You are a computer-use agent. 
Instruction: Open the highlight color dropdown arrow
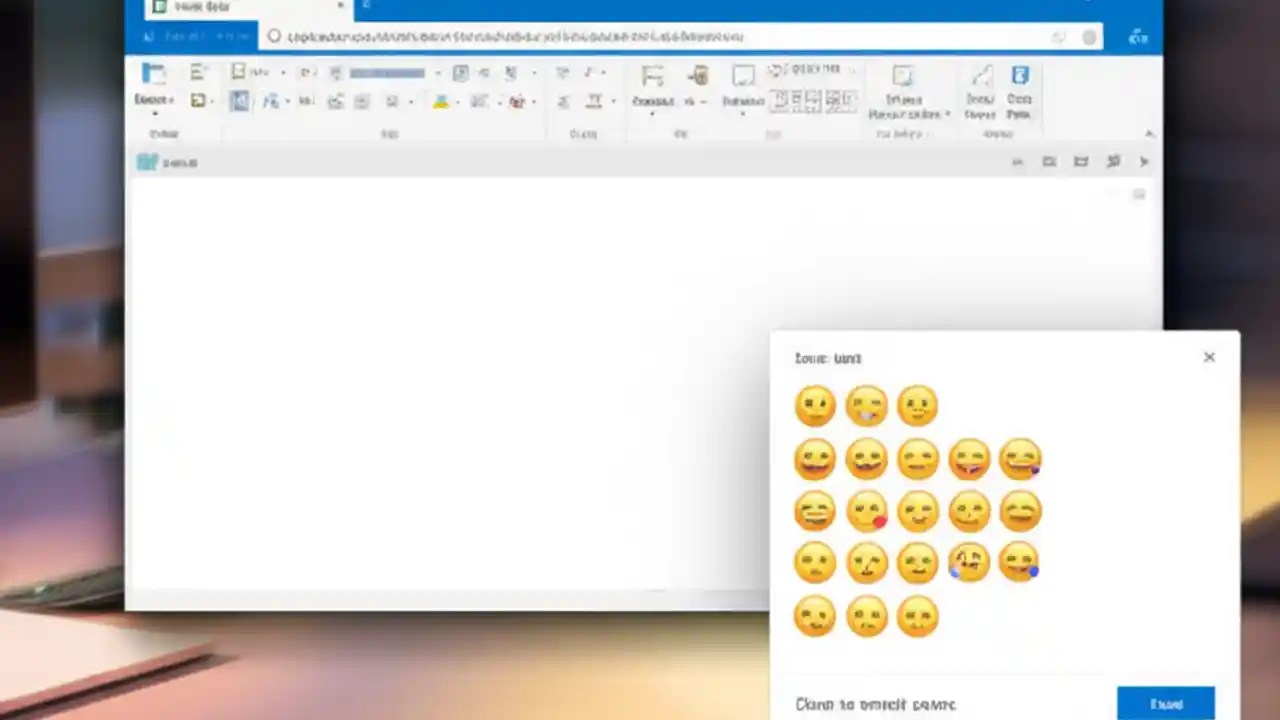click(456, 100)
